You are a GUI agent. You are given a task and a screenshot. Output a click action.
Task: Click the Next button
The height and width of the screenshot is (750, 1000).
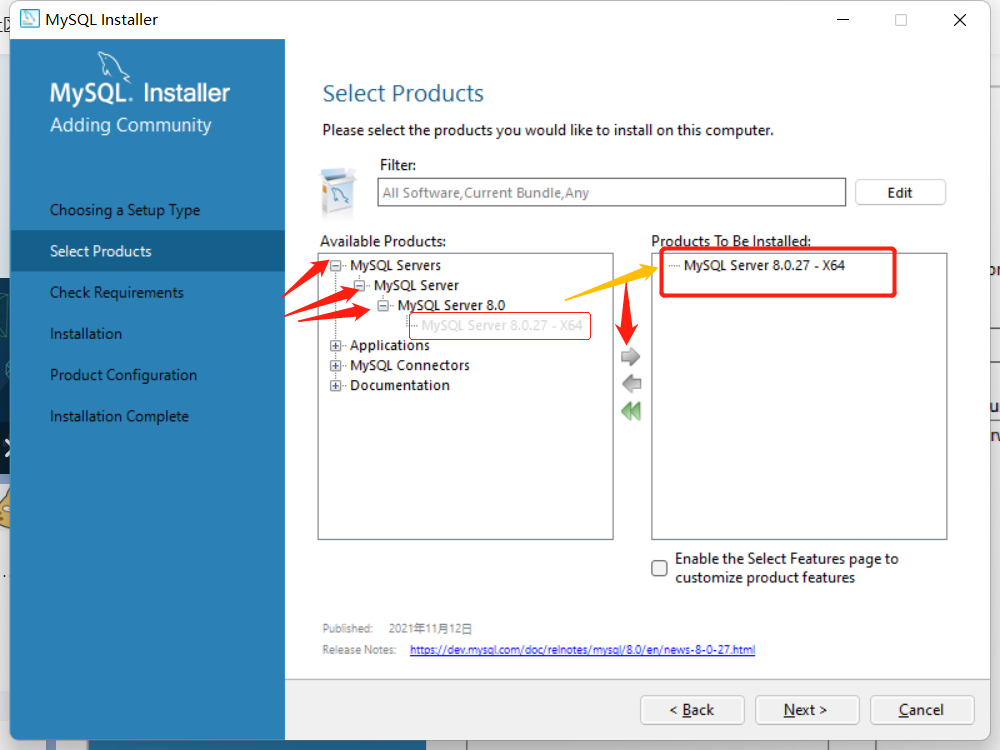[807, 710]
